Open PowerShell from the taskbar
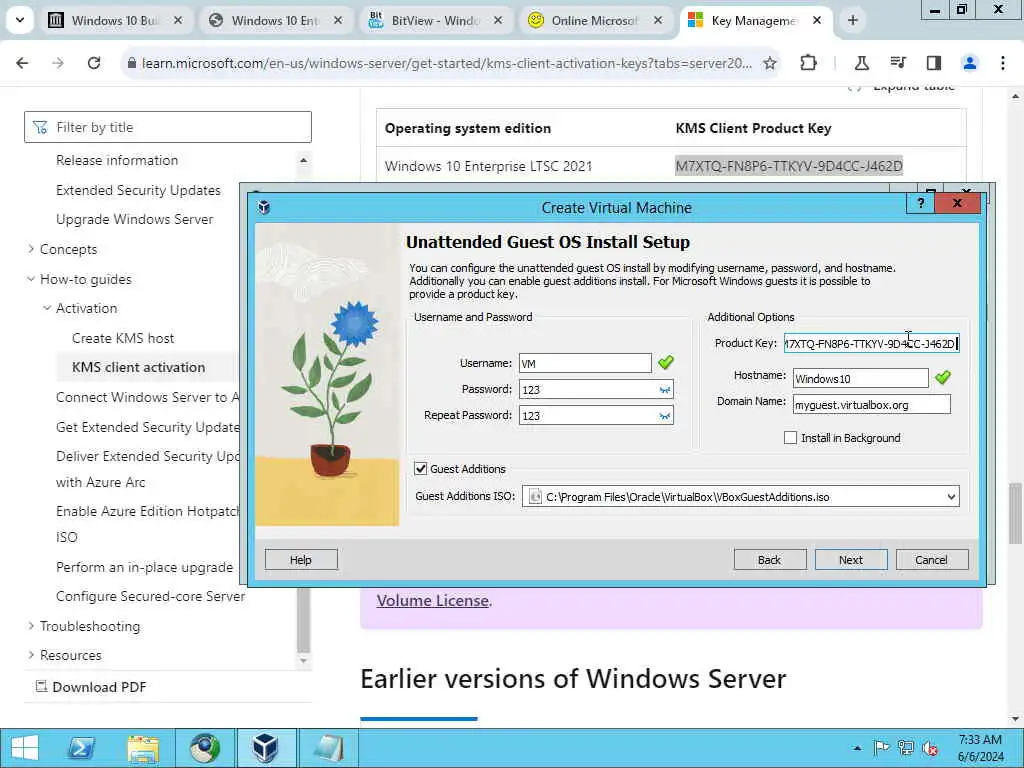Image resolution: width=1024 pixels, height=768 pixels. tap(82, 748)
